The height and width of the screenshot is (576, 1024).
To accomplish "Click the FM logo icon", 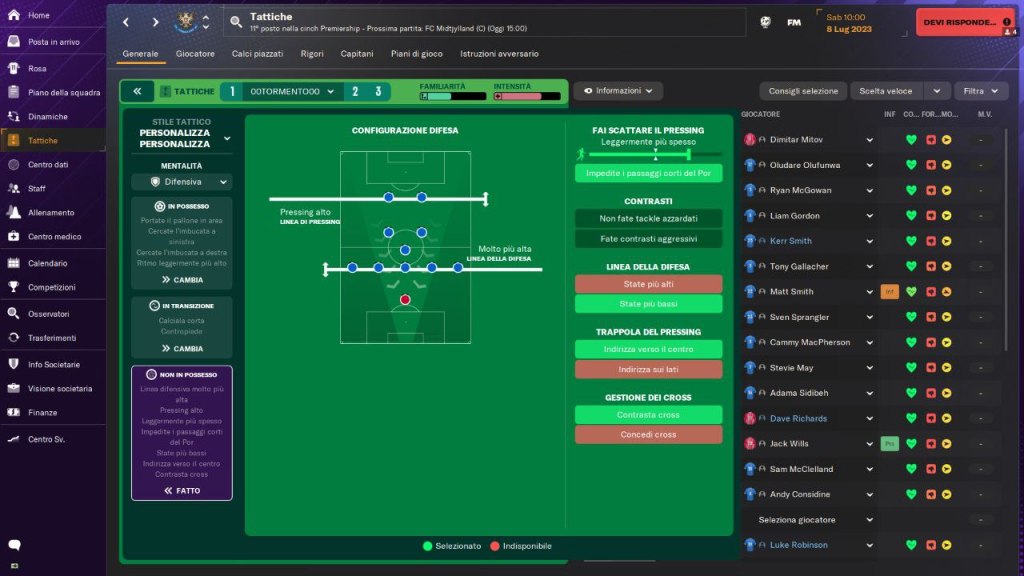I will 794,22.
